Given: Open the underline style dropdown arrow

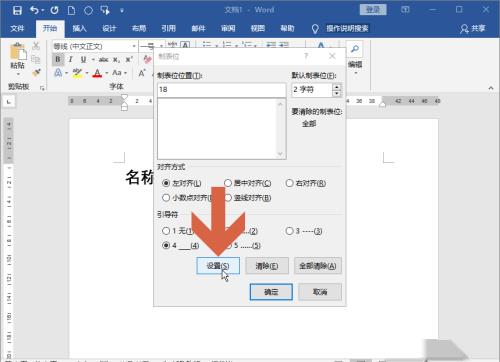Looking at the screenshot, I should coord(93,60).
